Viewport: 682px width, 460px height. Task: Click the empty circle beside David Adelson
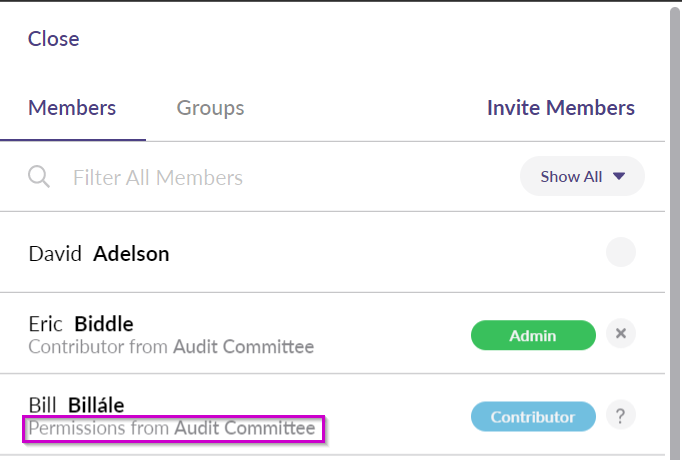pos(621,252)
